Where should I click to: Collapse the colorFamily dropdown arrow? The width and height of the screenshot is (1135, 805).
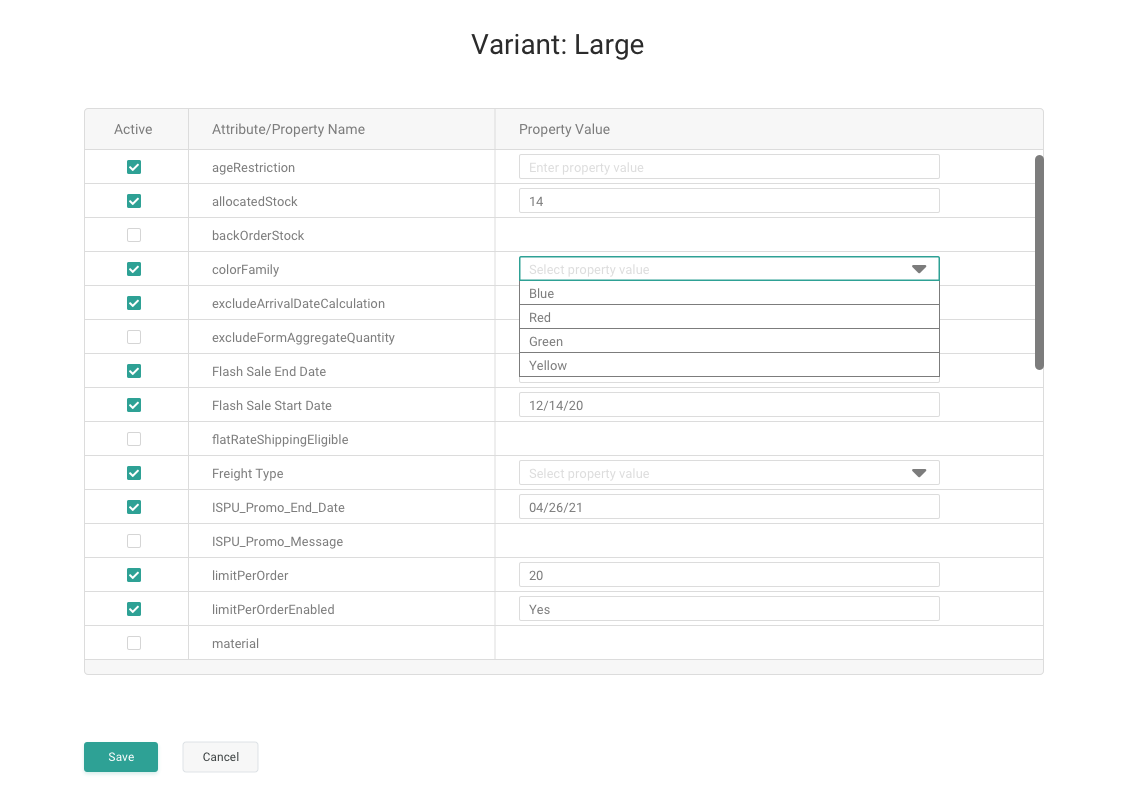coord(918,268)
